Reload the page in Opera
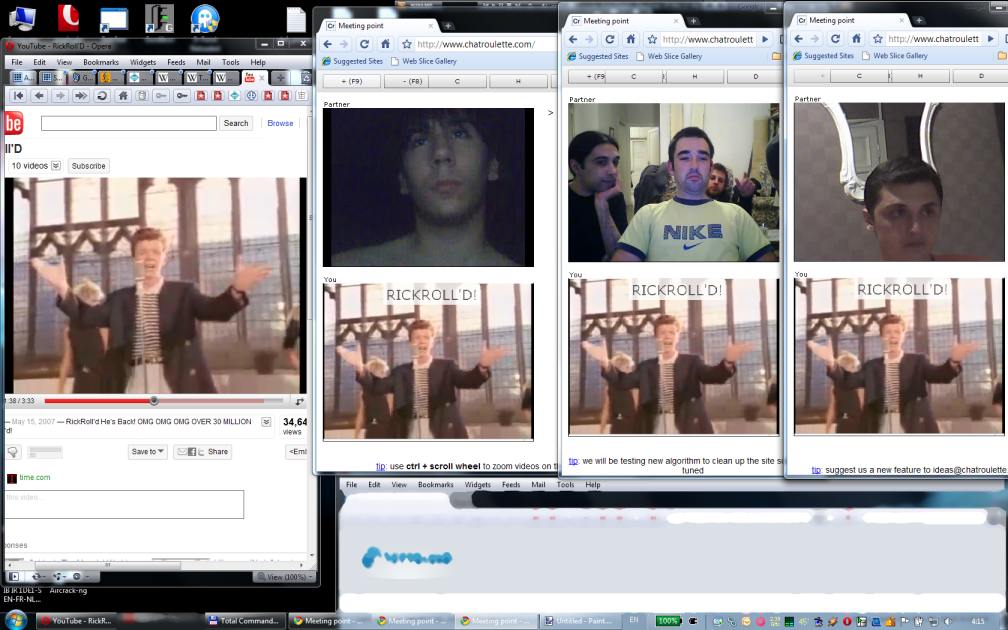The width and height of the screenshot is (1008, 630). [102, 96]
